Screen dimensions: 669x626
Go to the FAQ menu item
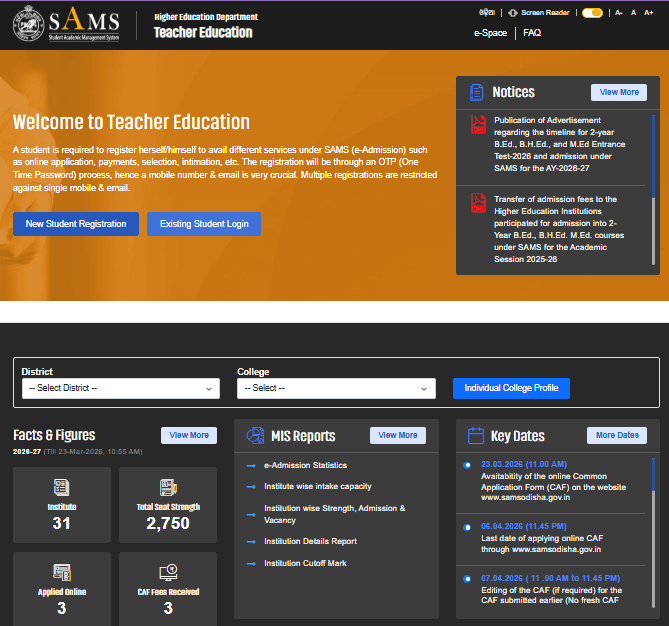pyautogui.click(x=532, y=33)
